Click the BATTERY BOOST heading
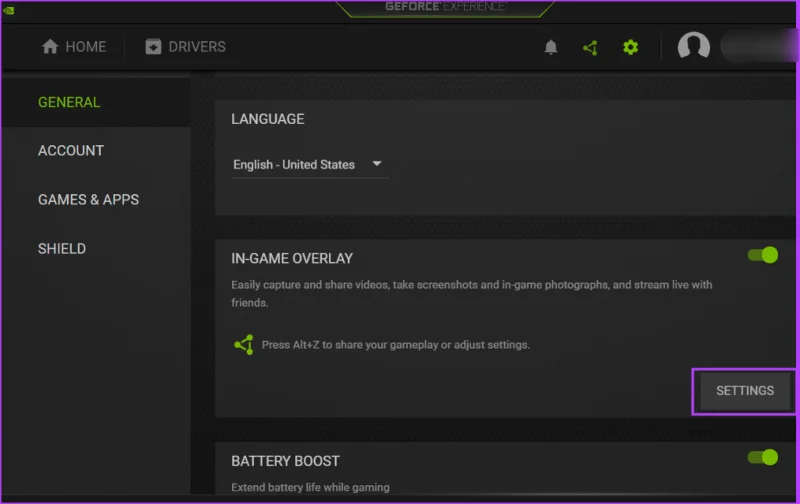 (285, 461)
